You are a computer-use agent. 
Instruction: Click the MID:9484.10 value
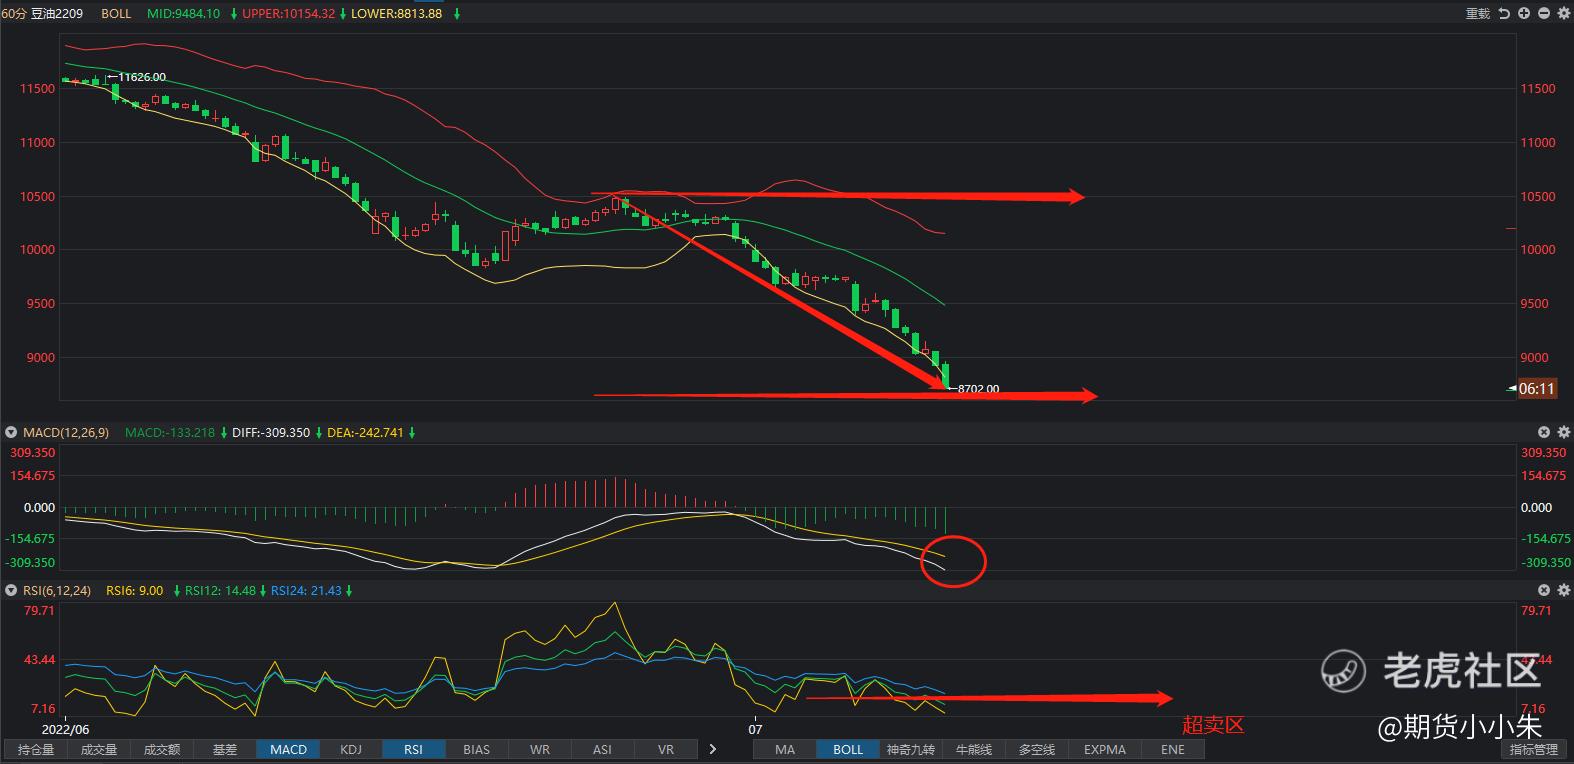click(183, 14)
